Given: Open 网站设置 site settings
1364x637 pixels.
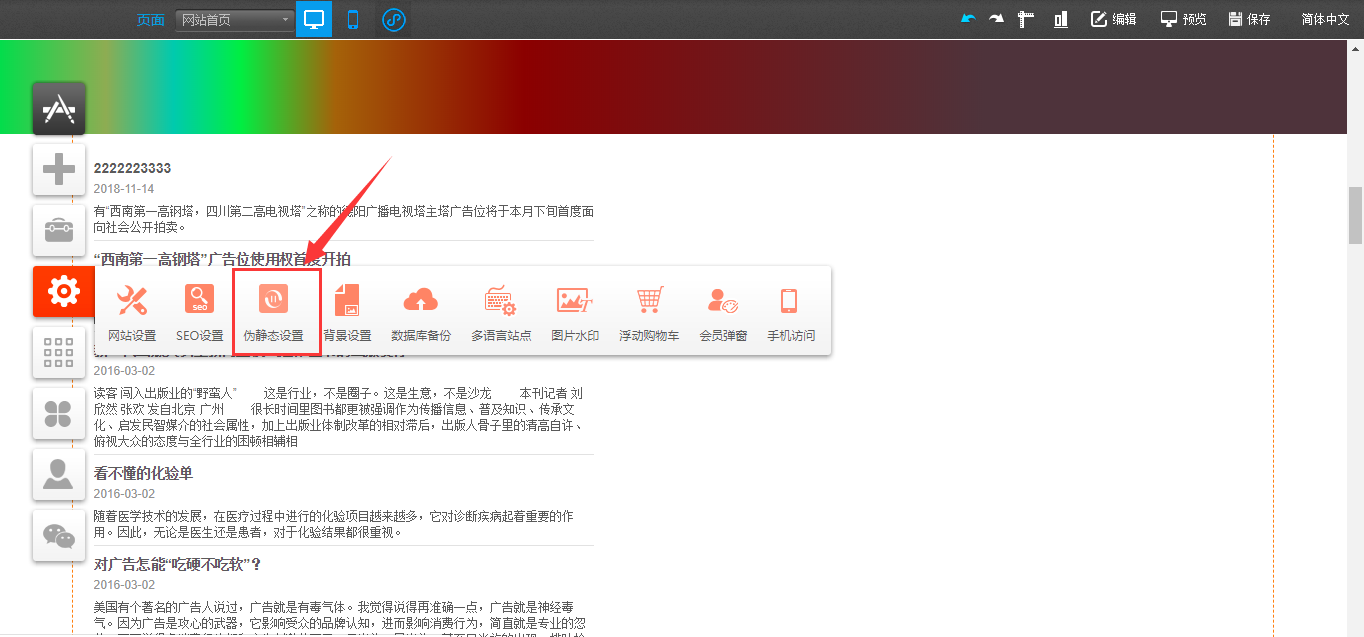Looking at the screenshot, I should 132,310.
